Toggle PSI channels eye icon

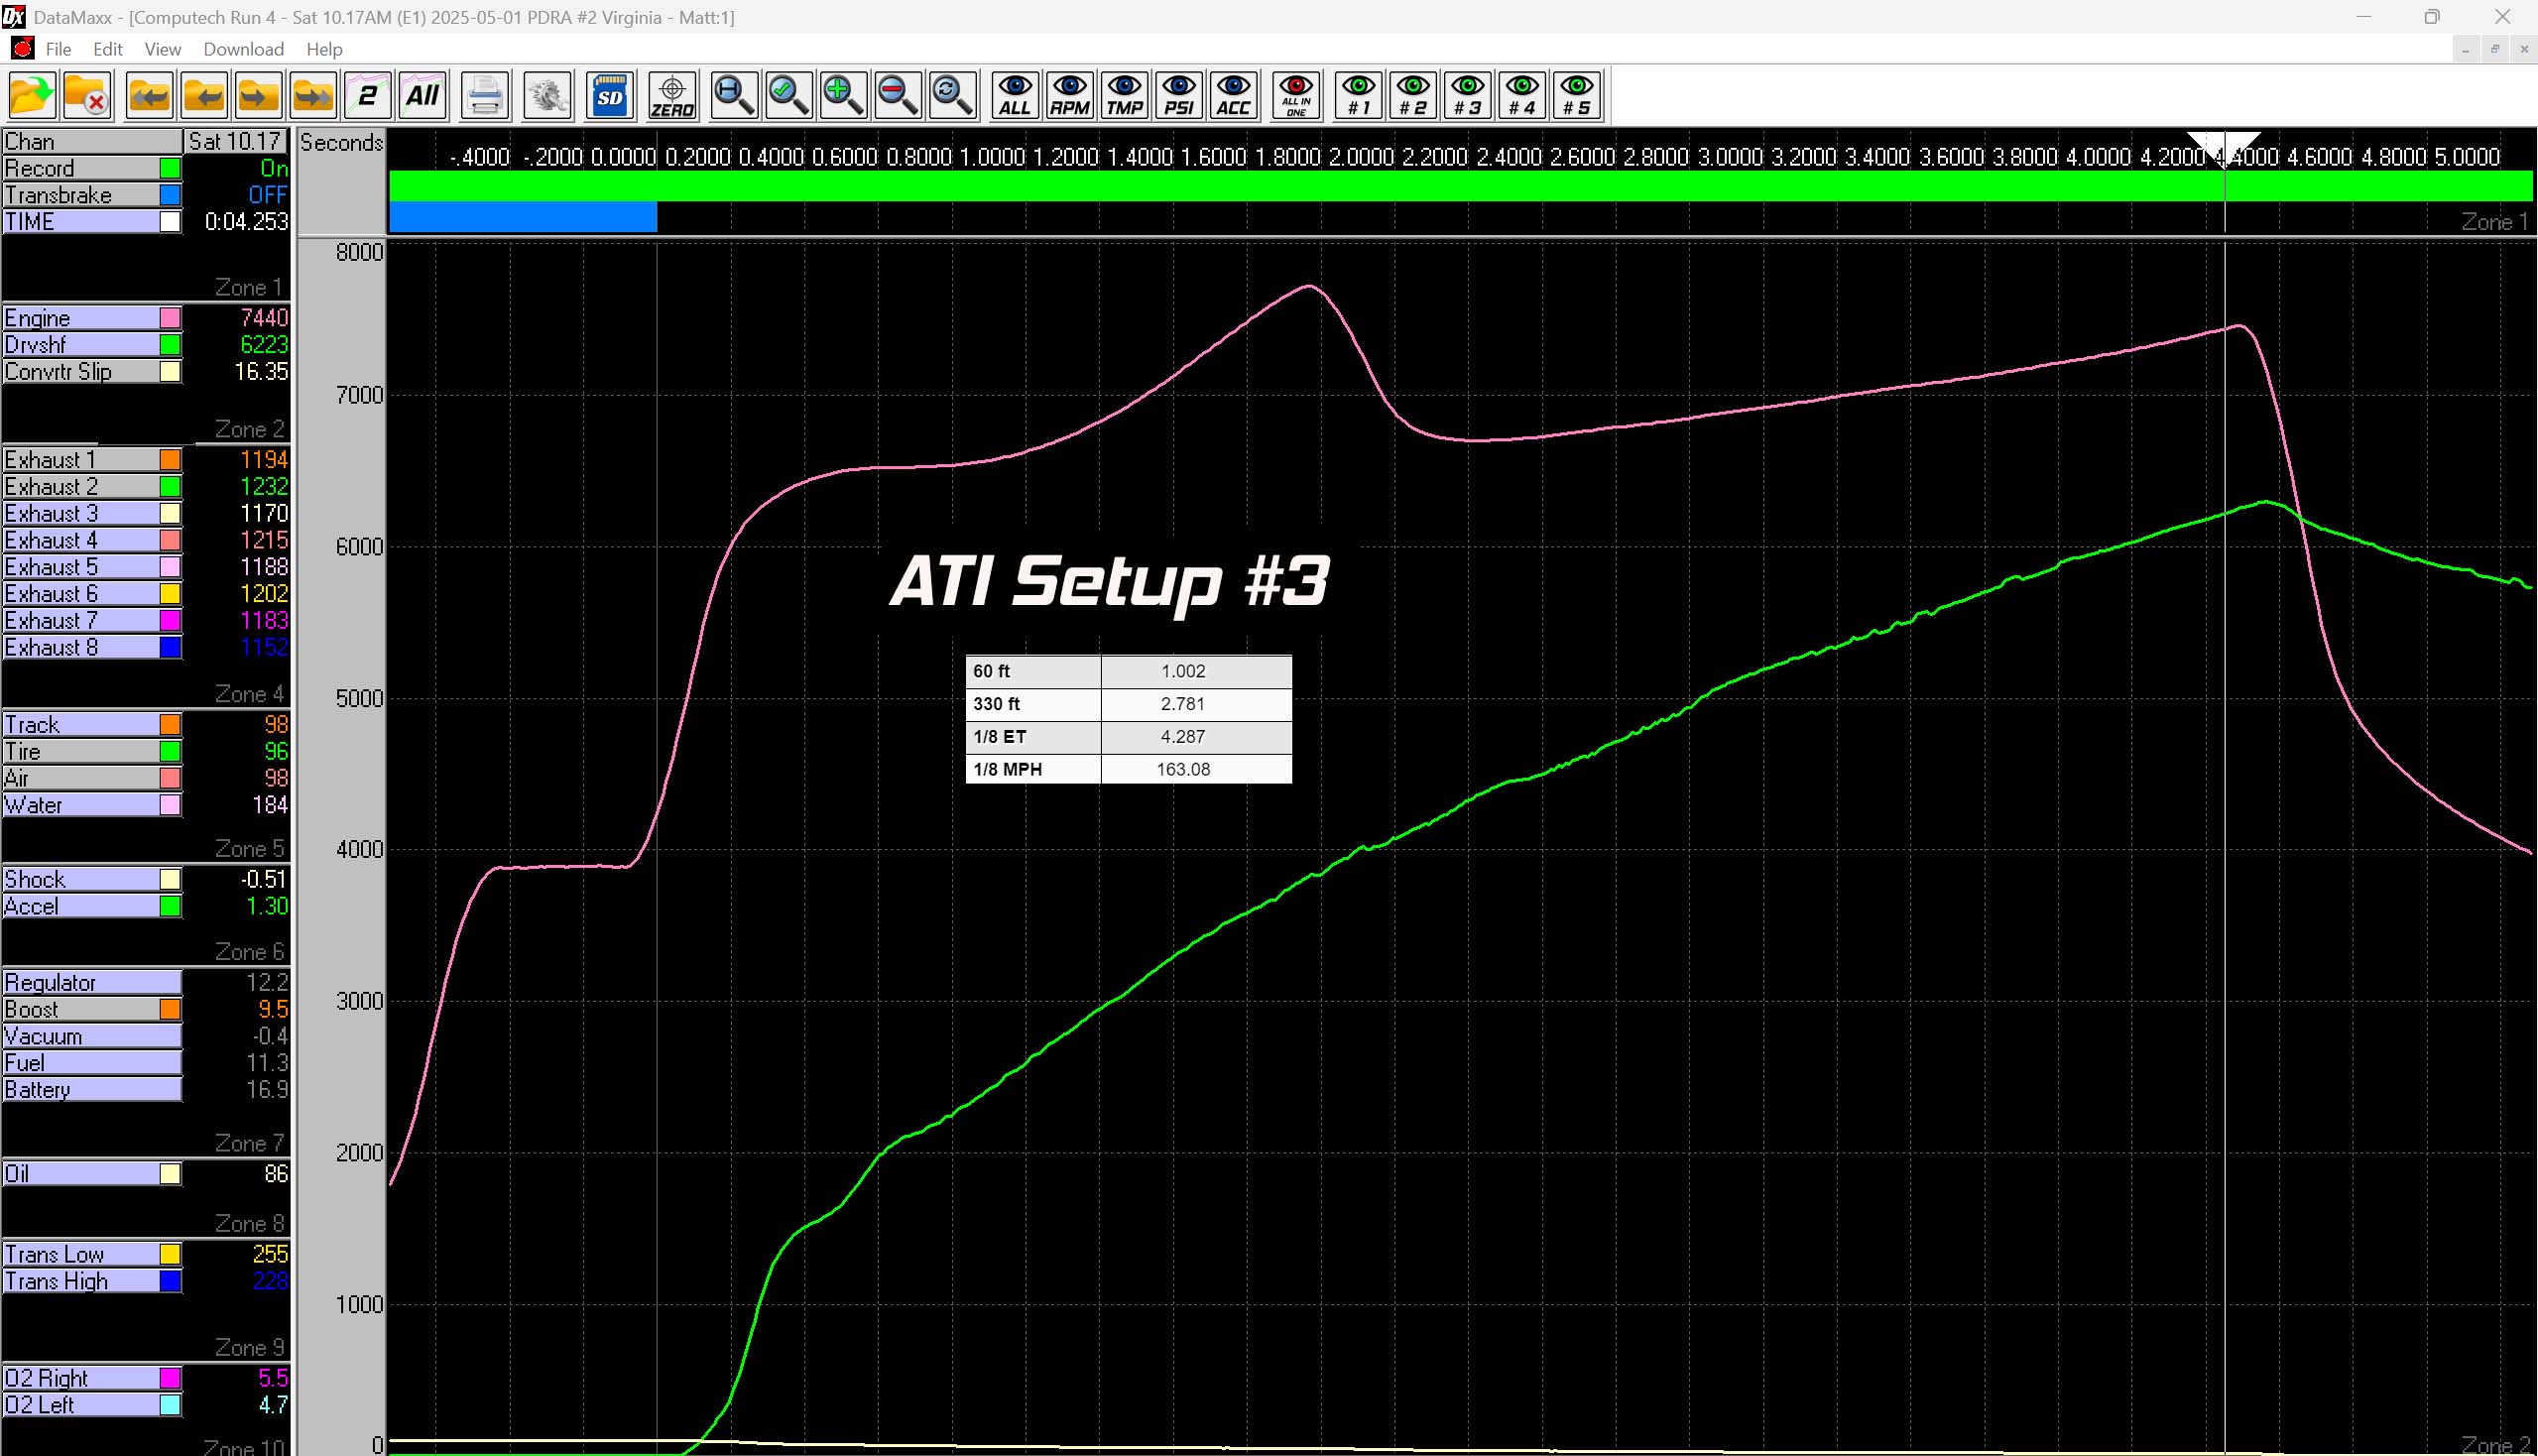pos(1179,96)
